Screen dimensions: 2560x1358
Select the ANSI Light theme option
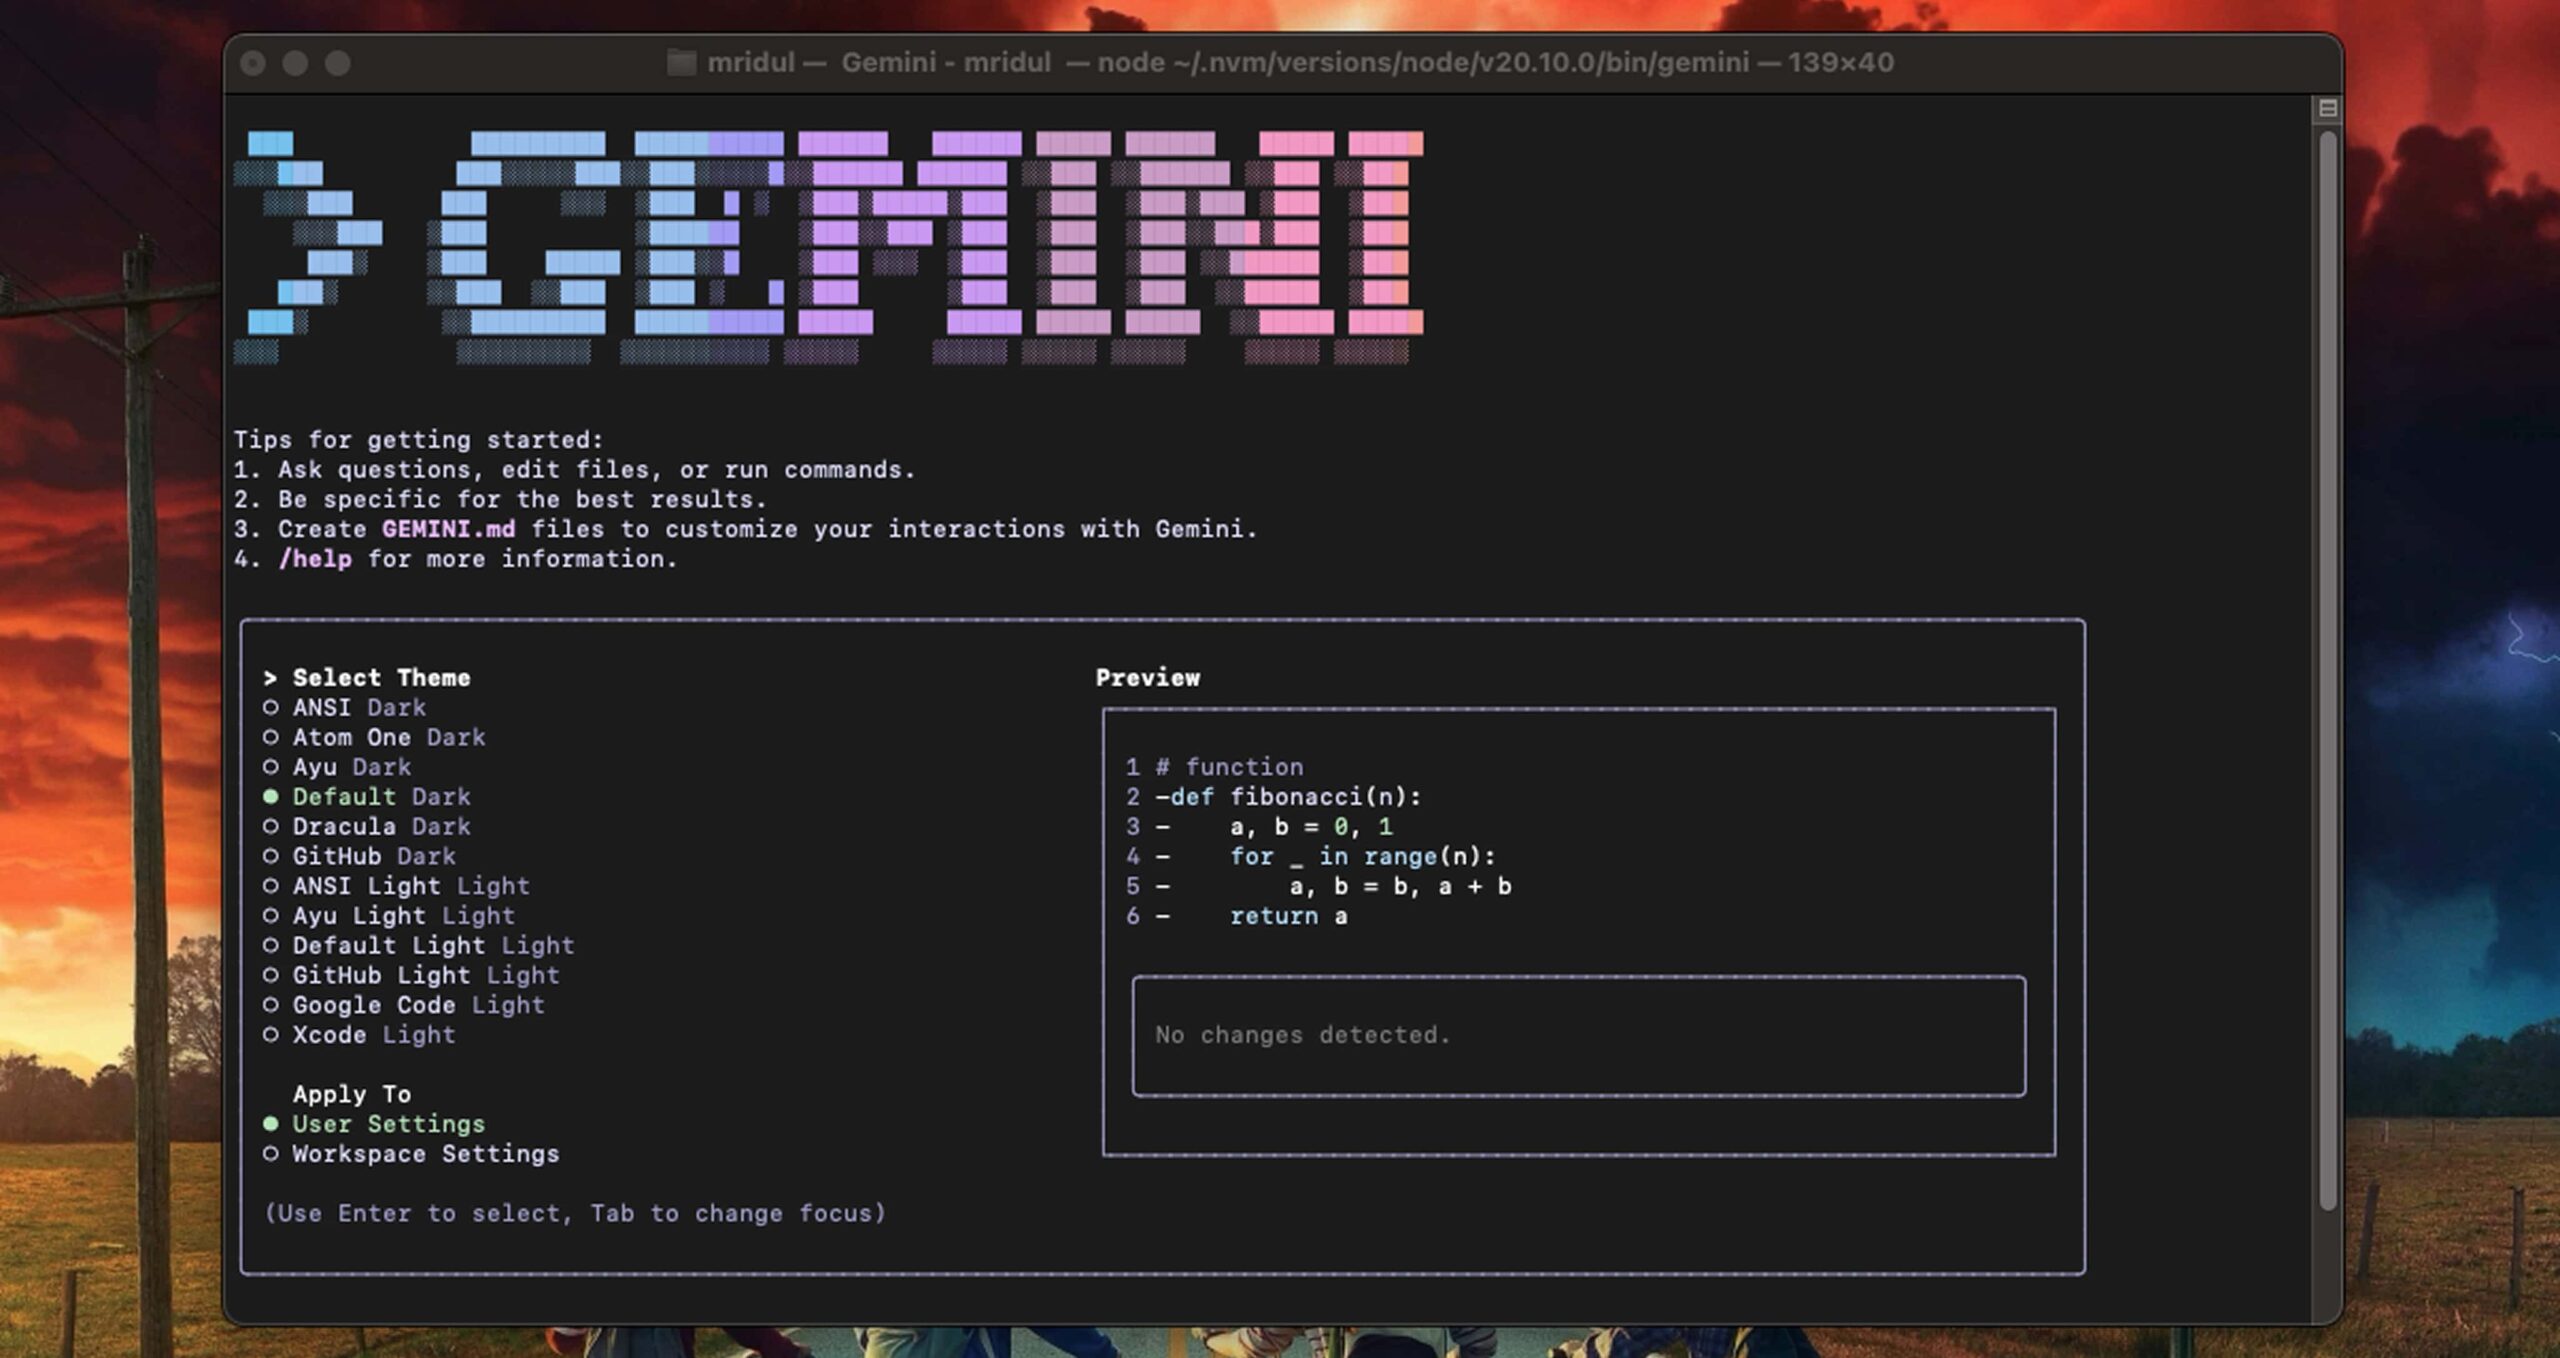(x=396, y=887)
